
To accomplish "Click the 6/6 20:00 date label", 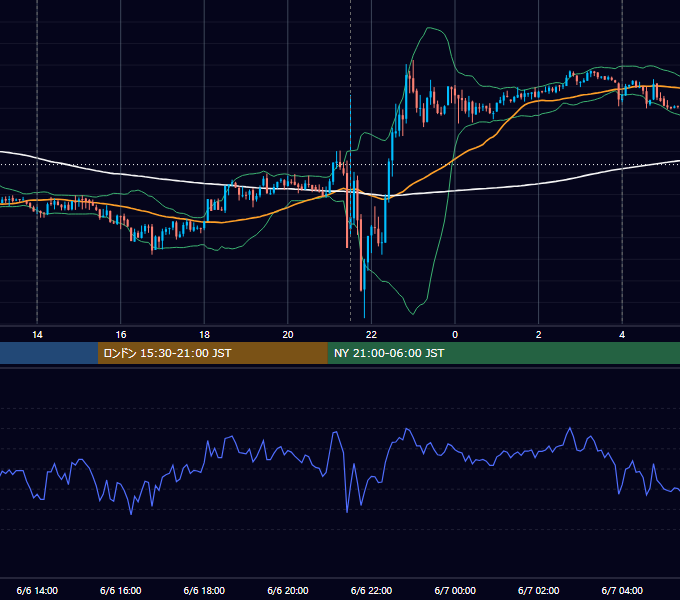I will point(288,590).
